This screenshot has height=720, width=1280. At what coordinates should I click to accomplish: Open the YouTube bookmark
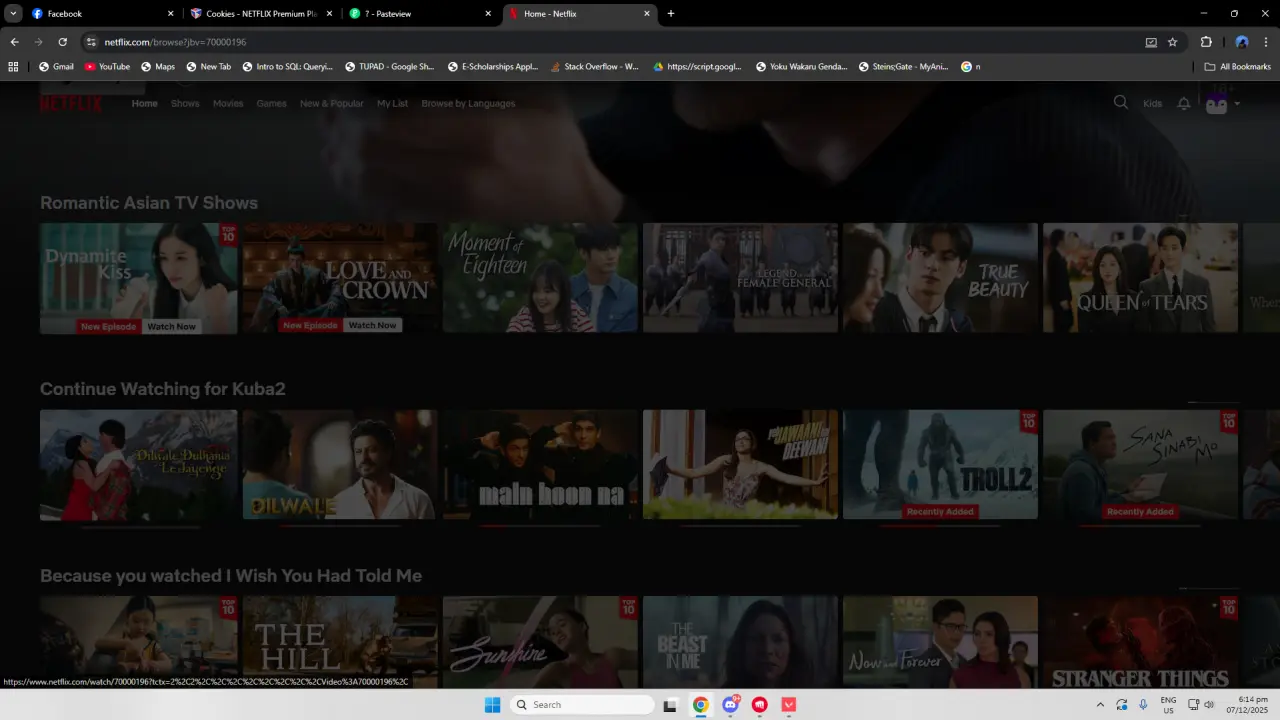point(107,67)
